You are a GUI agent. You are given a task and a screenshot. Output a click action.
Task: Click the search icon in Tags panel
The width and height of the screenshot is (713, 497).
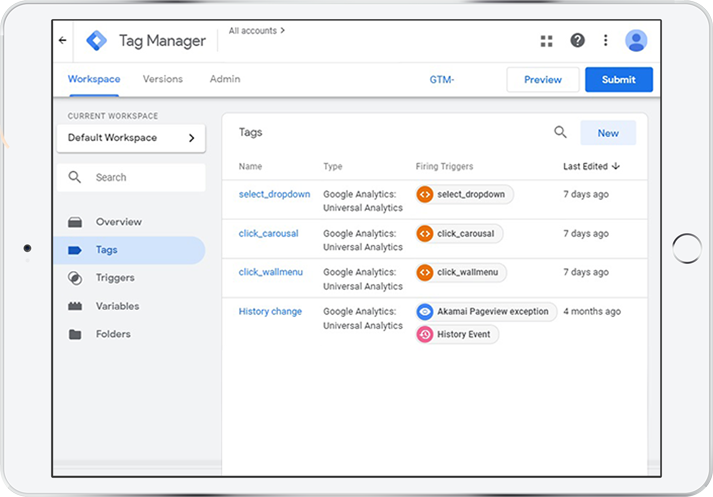pos(560,132)
